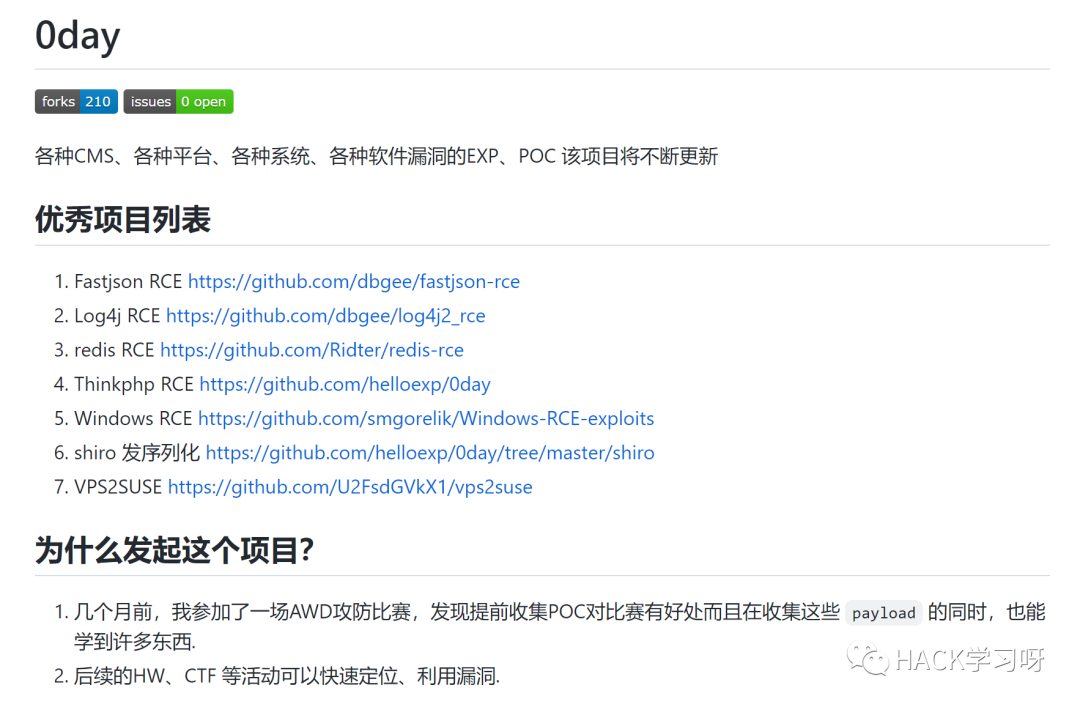
Task: Click the Thinkphp RCE label
Action: click(134, 384)
